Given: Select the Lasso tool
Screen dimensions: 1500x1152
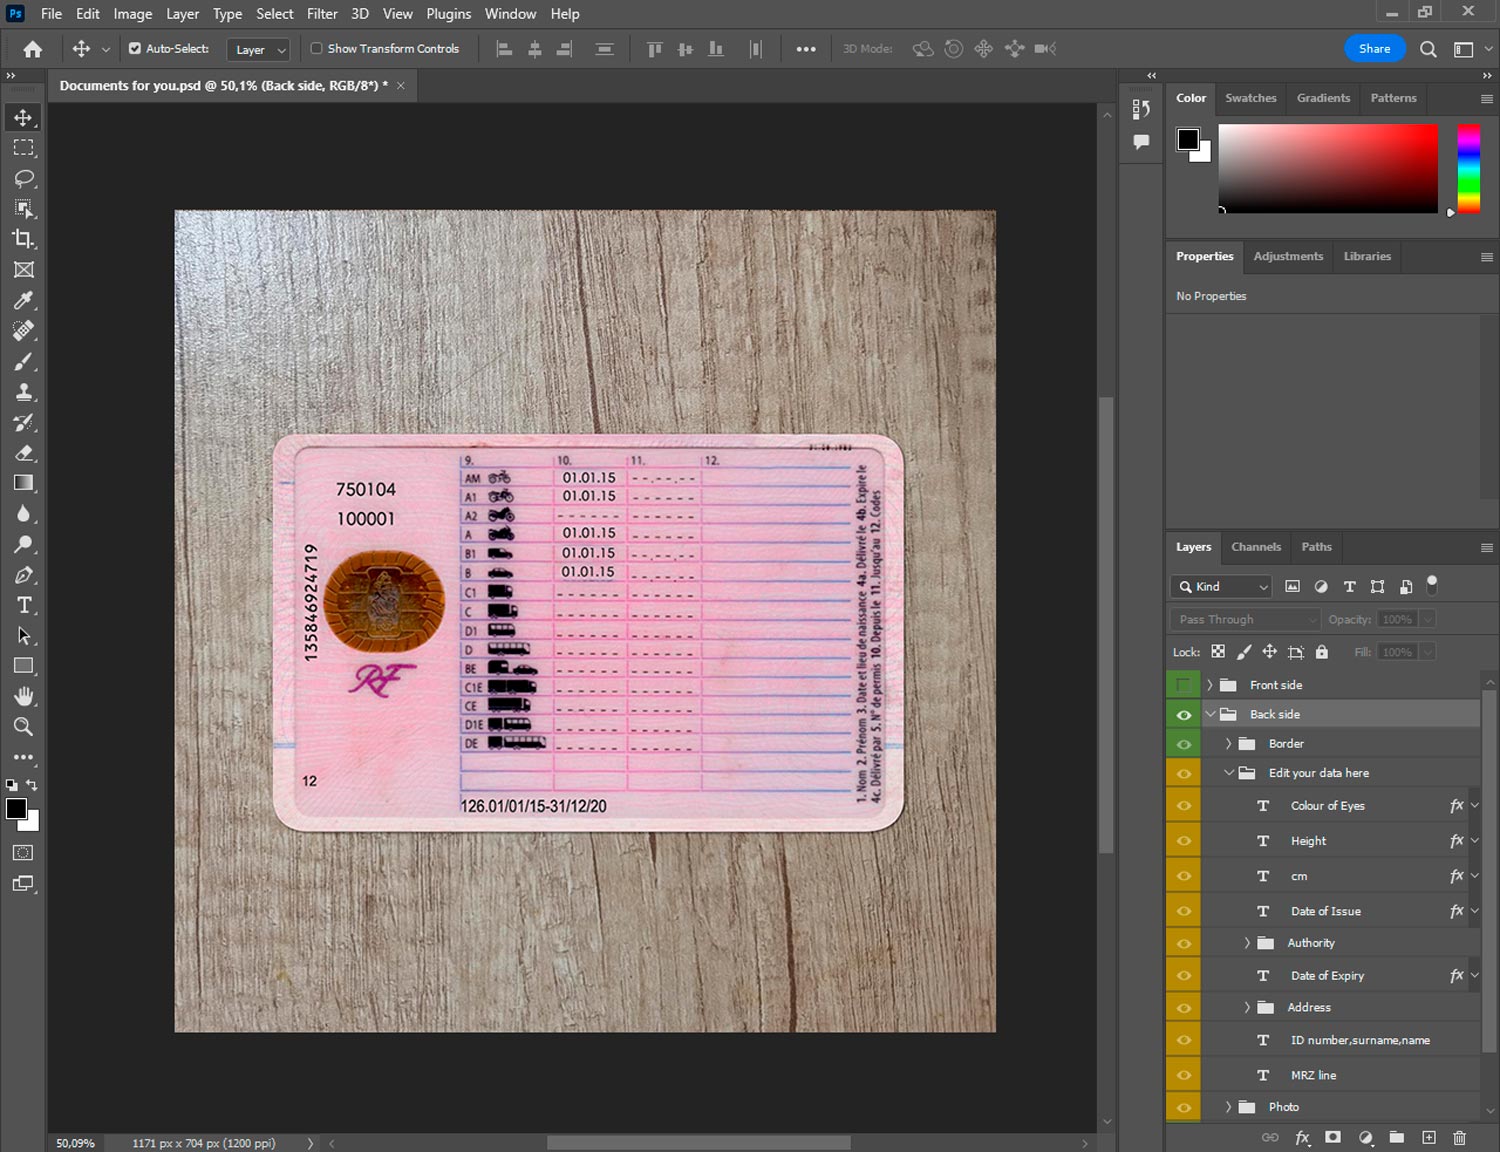Looking at the screenshot, I should pyautogui.click(x=23, y=178).
